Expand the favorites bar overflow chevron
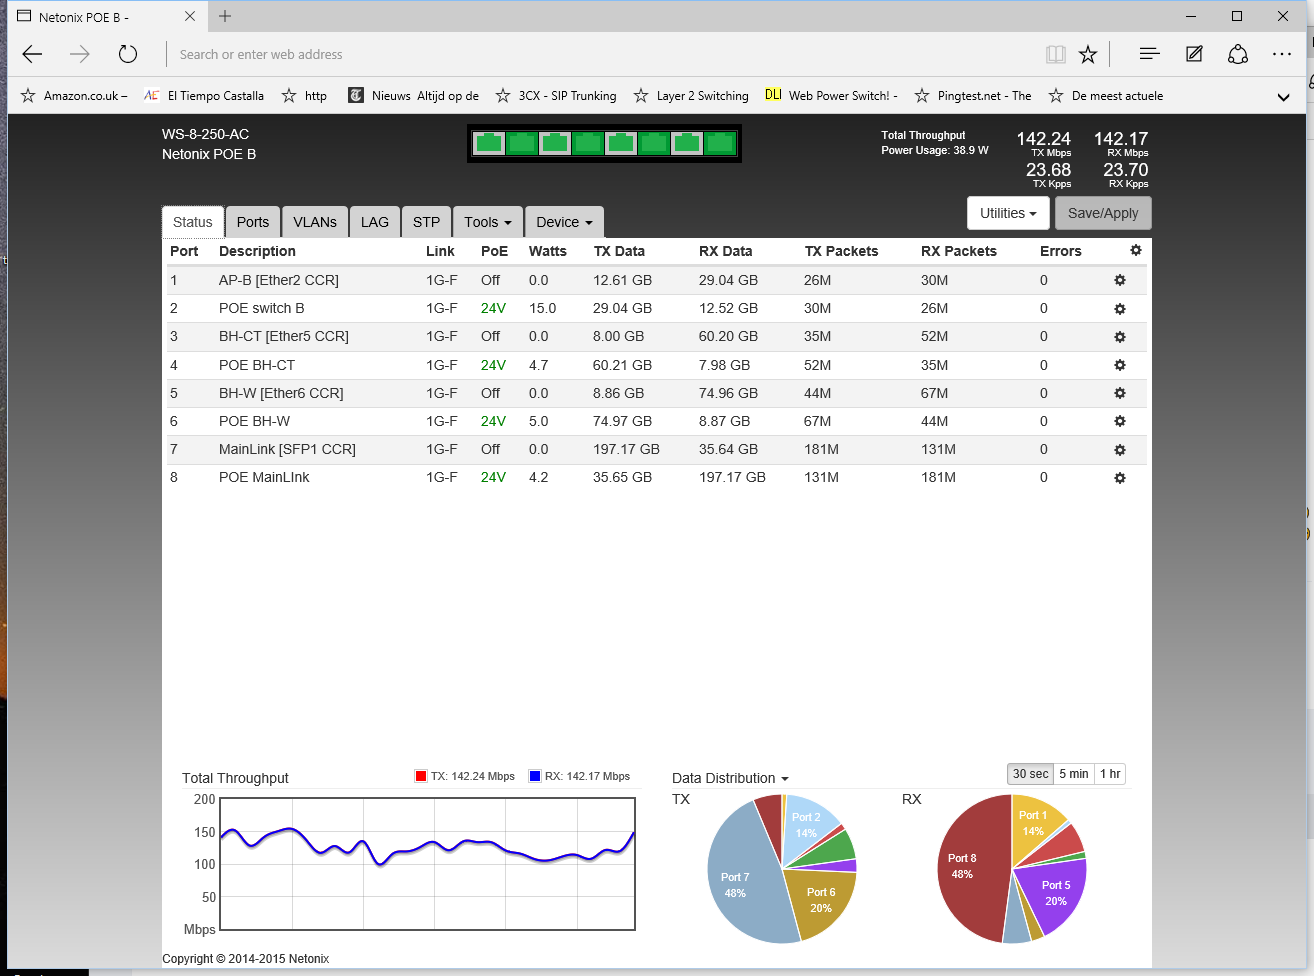Image resolution: width=1314 pixels, height=976 pixels. [1283, 97]
